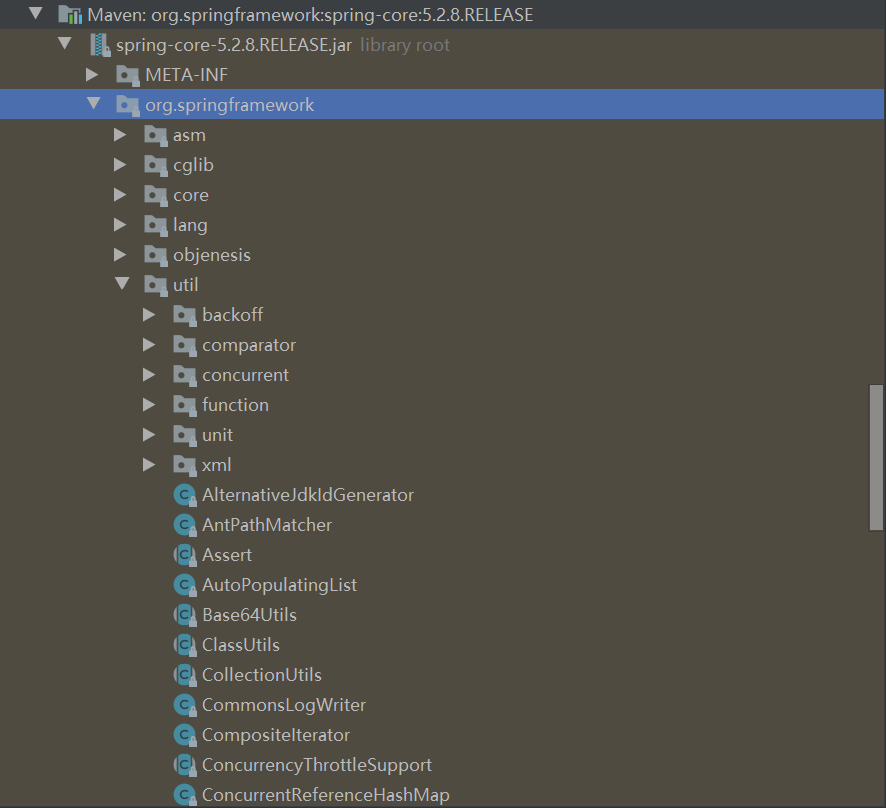Image resolution: width=886 pixels, height=808 pixels.
Task: Click the CollectionUtils class icon
Action: pyautogui.click(x=185, y=675)
